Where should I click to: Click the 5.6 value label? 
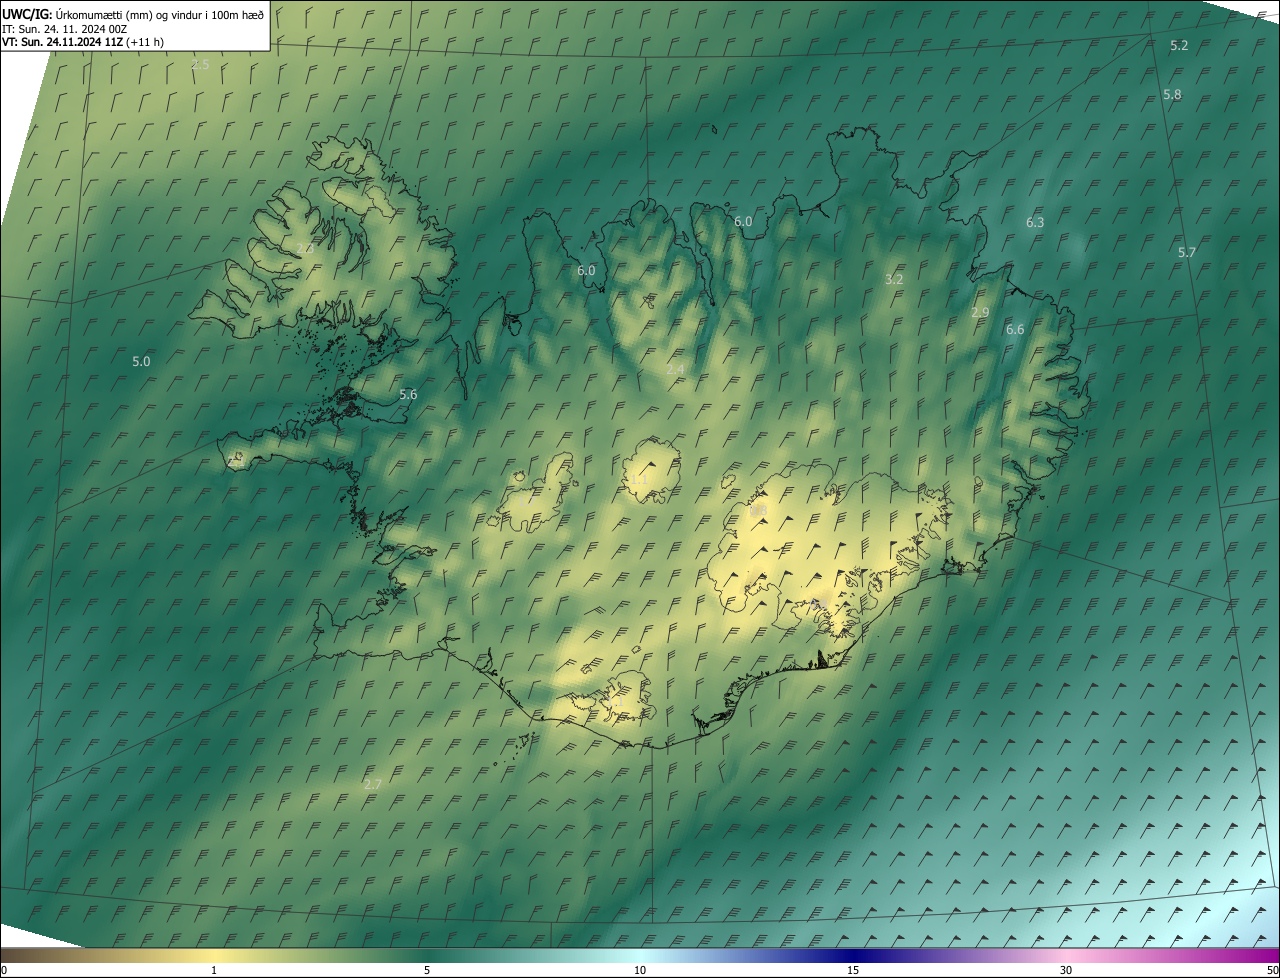click(408, 395)
